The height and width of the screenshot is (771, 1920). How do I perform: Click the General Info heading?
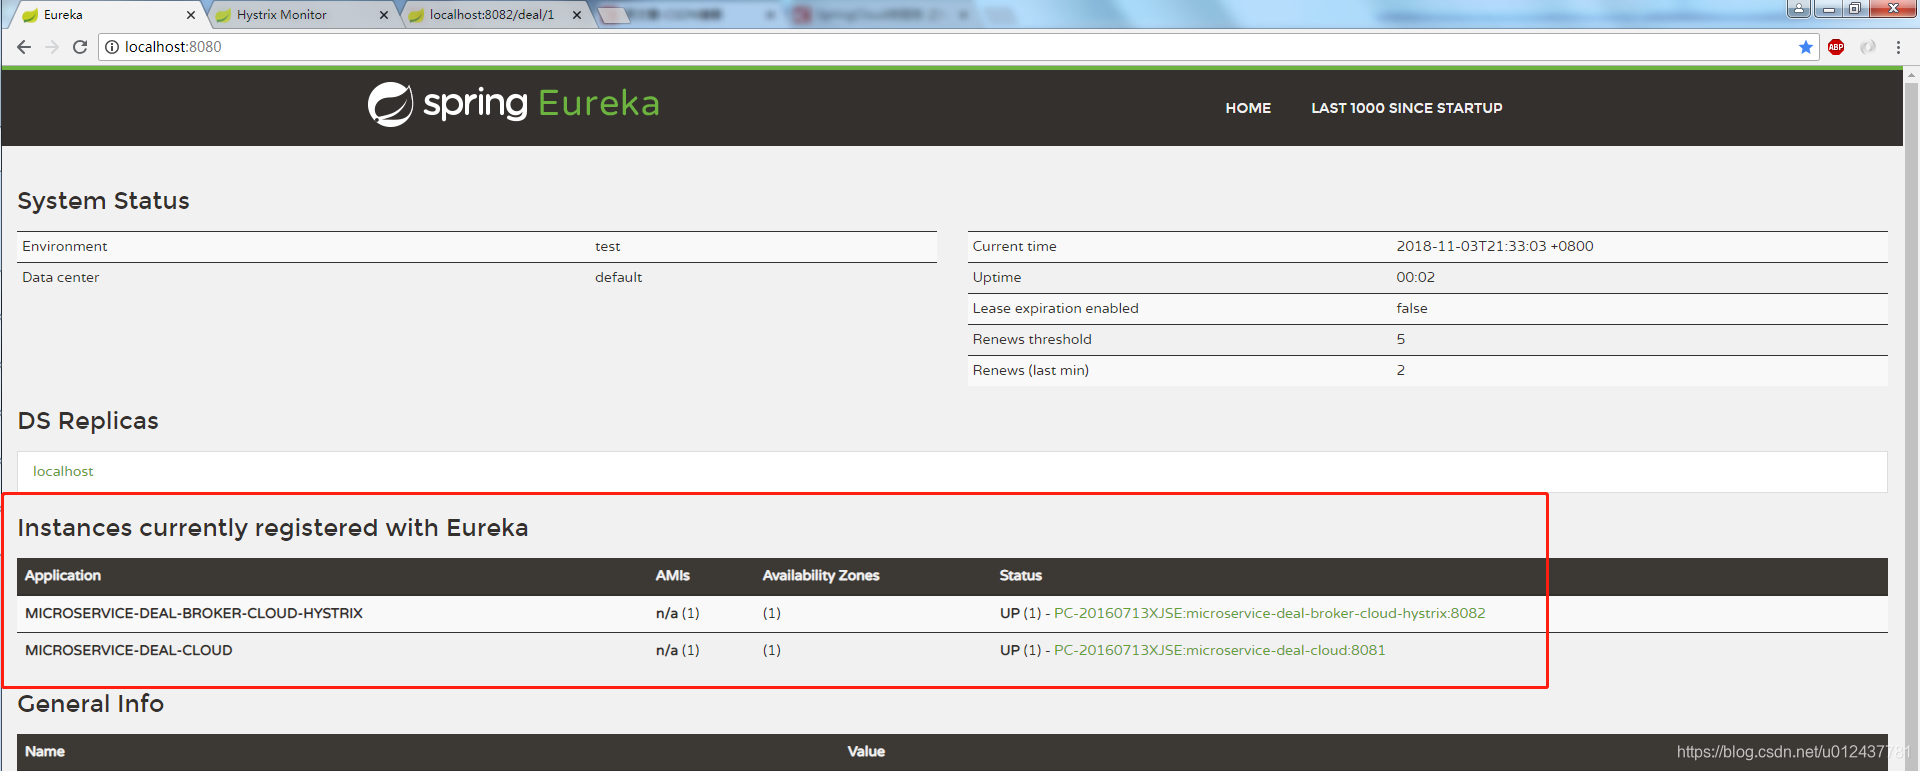pyautogui.click(x=91, y=704)
